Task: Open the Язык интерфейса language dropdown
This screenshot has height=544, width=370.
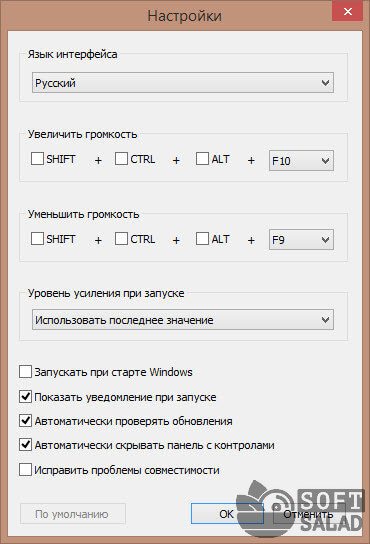Action: pyautogui.click(x=183, y=83)
